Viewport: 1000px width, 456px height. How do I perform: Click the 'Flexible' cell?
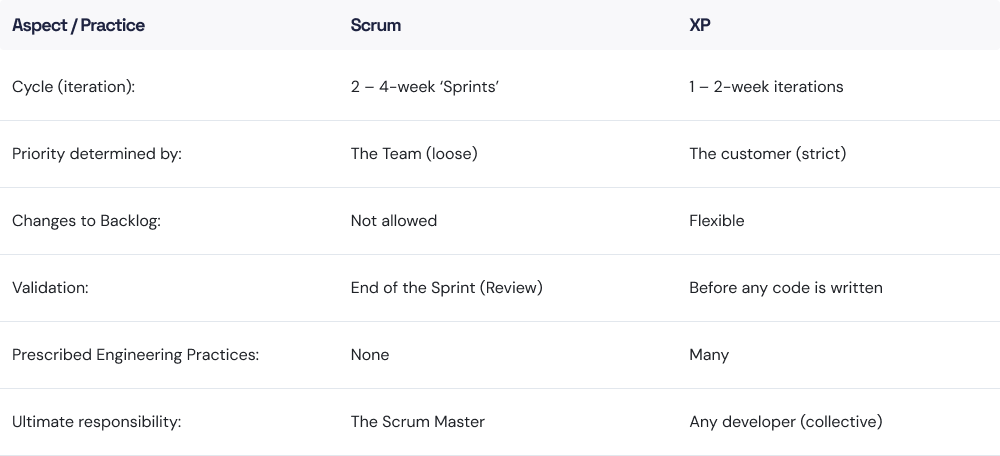pos(716,221)
